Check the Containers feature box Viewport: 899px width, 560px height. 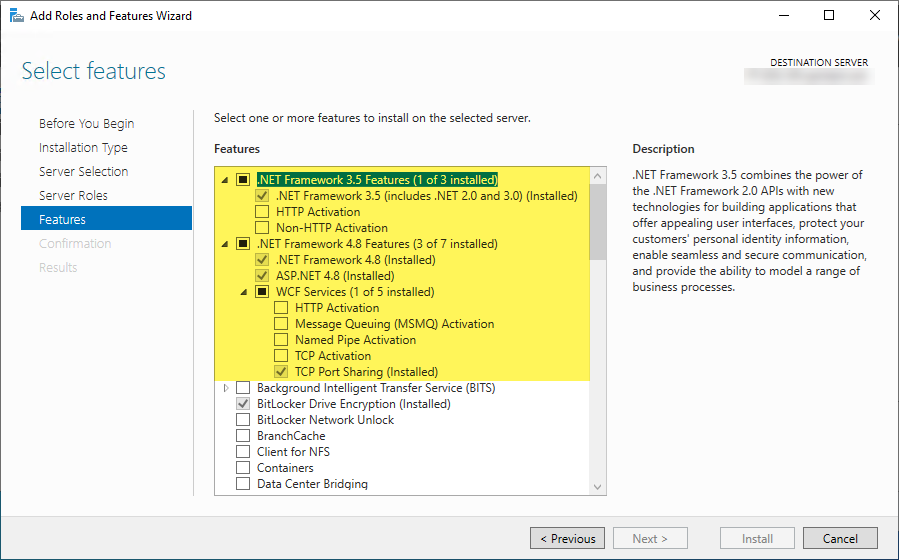tap(243, 468)
